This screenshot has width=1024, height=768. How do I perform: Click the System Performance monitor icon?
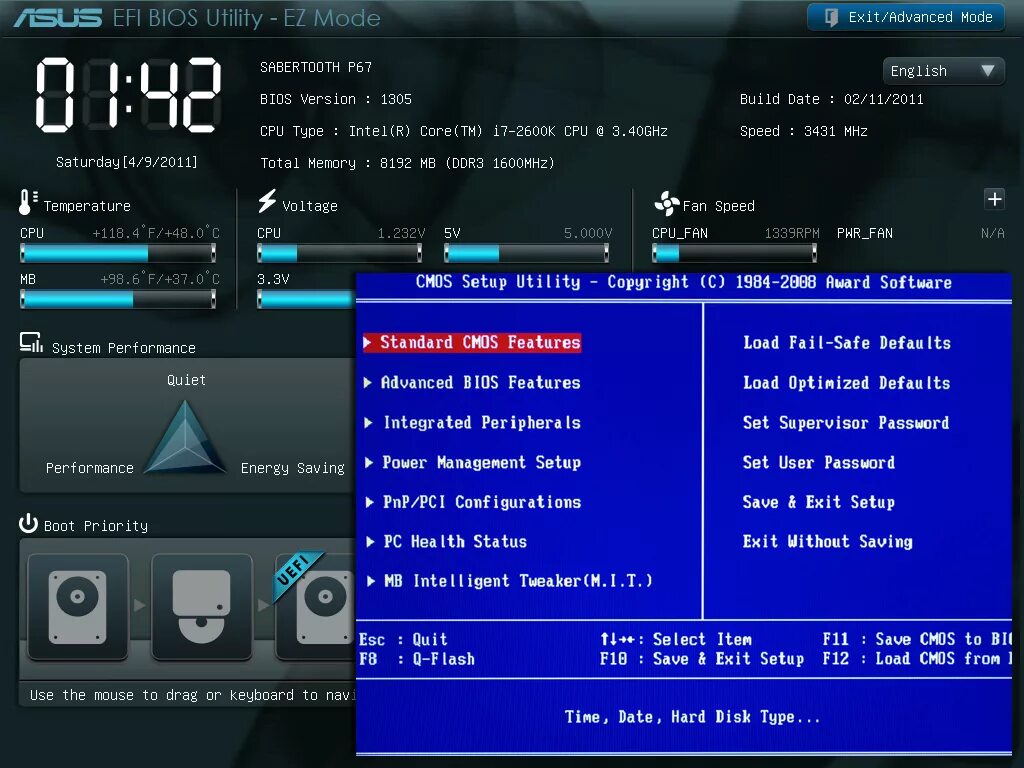31,342
